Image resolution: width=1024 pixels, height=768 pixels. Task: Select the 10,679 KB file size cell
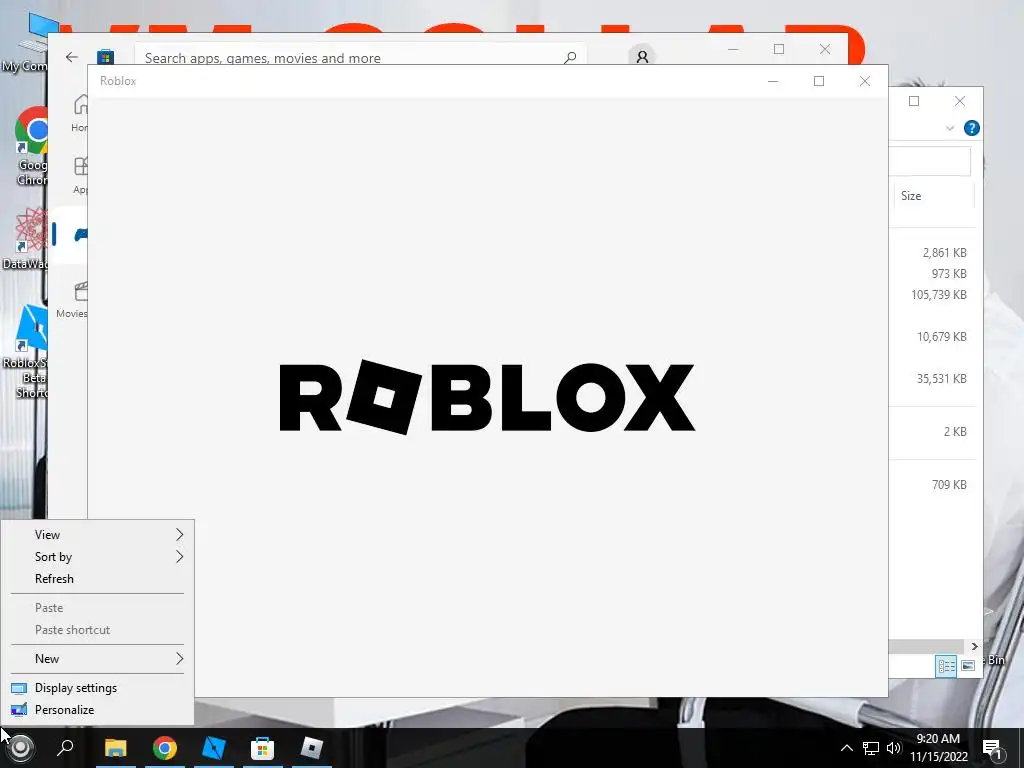pos(942,337)
